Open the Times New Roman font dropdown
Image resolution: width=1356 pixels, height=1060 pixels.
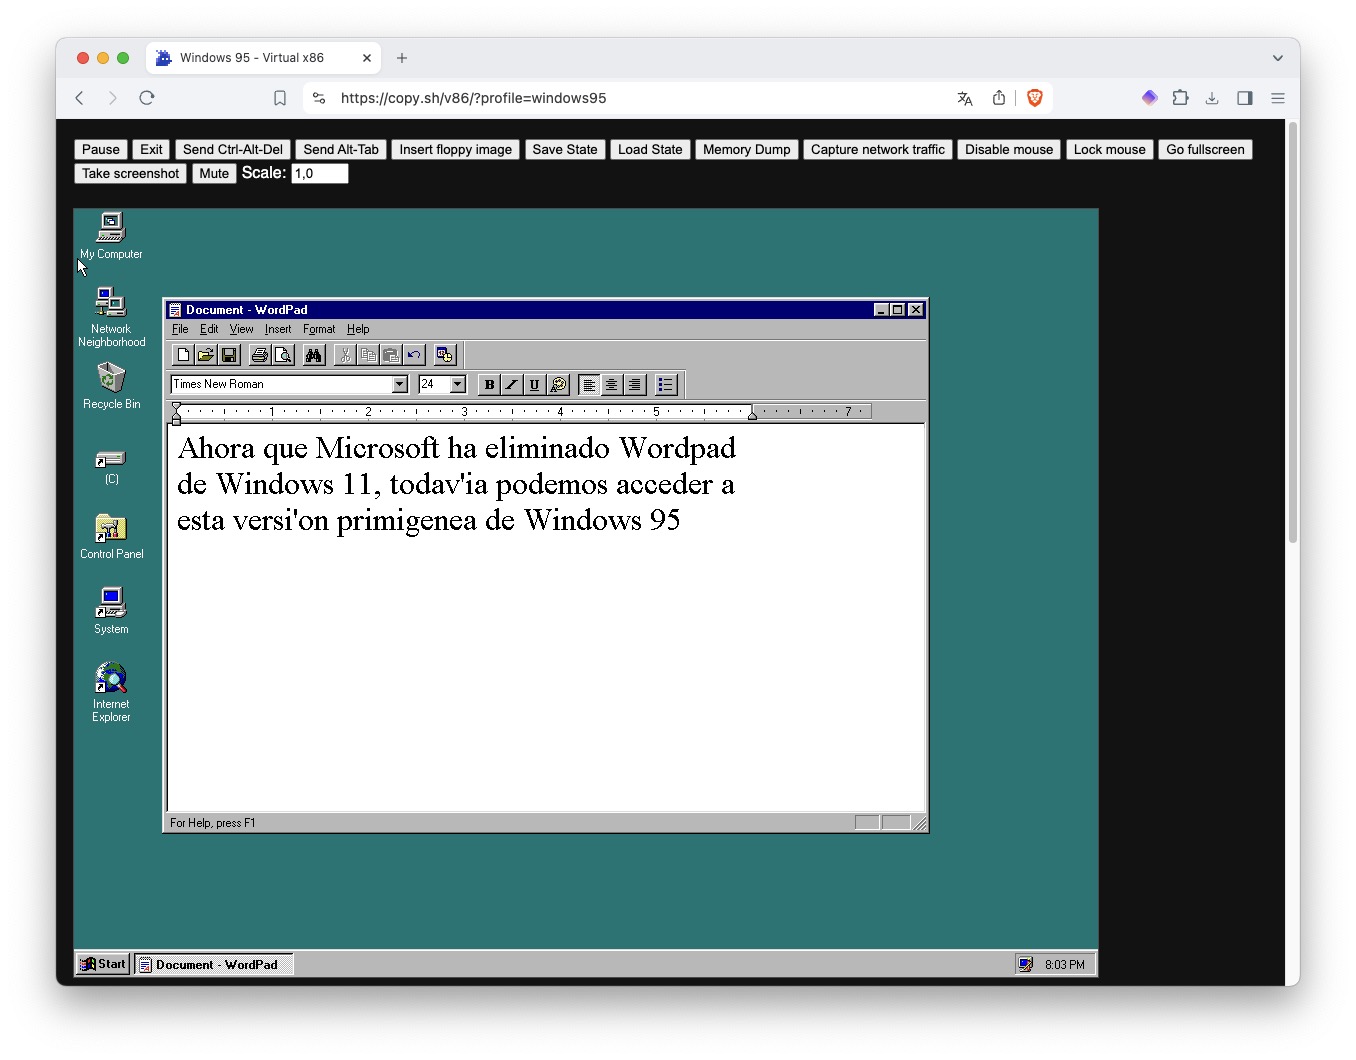[398, 384]
